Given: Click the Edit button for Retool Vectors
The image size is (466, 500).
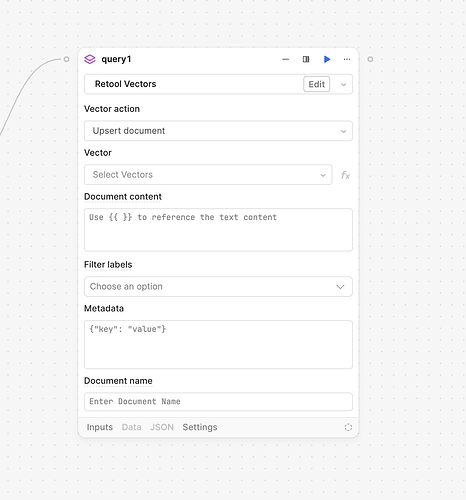Looking at the screenshot, I should 316,84.
